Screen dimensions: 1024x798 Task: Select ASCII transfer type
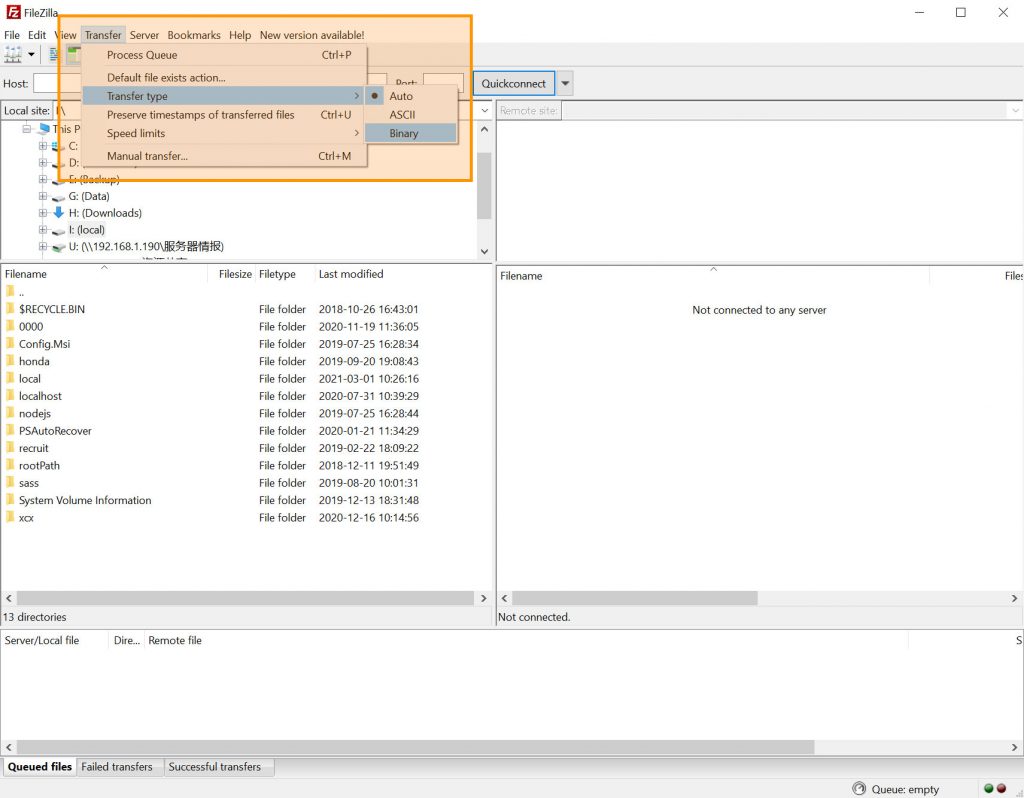pyautogui.click(x=402, y=115)
